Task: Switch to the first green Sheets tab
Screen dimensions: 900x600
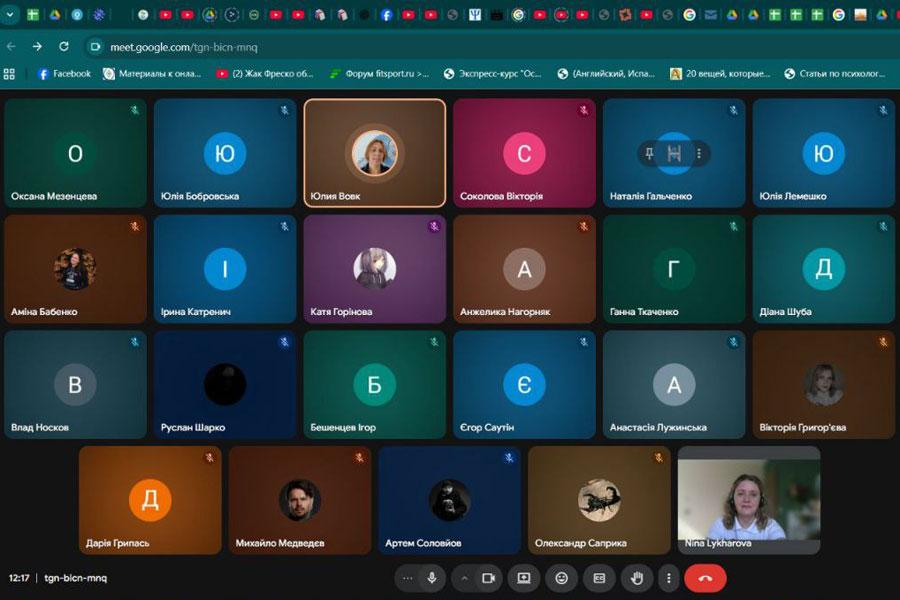Action: tap(33, 15)
